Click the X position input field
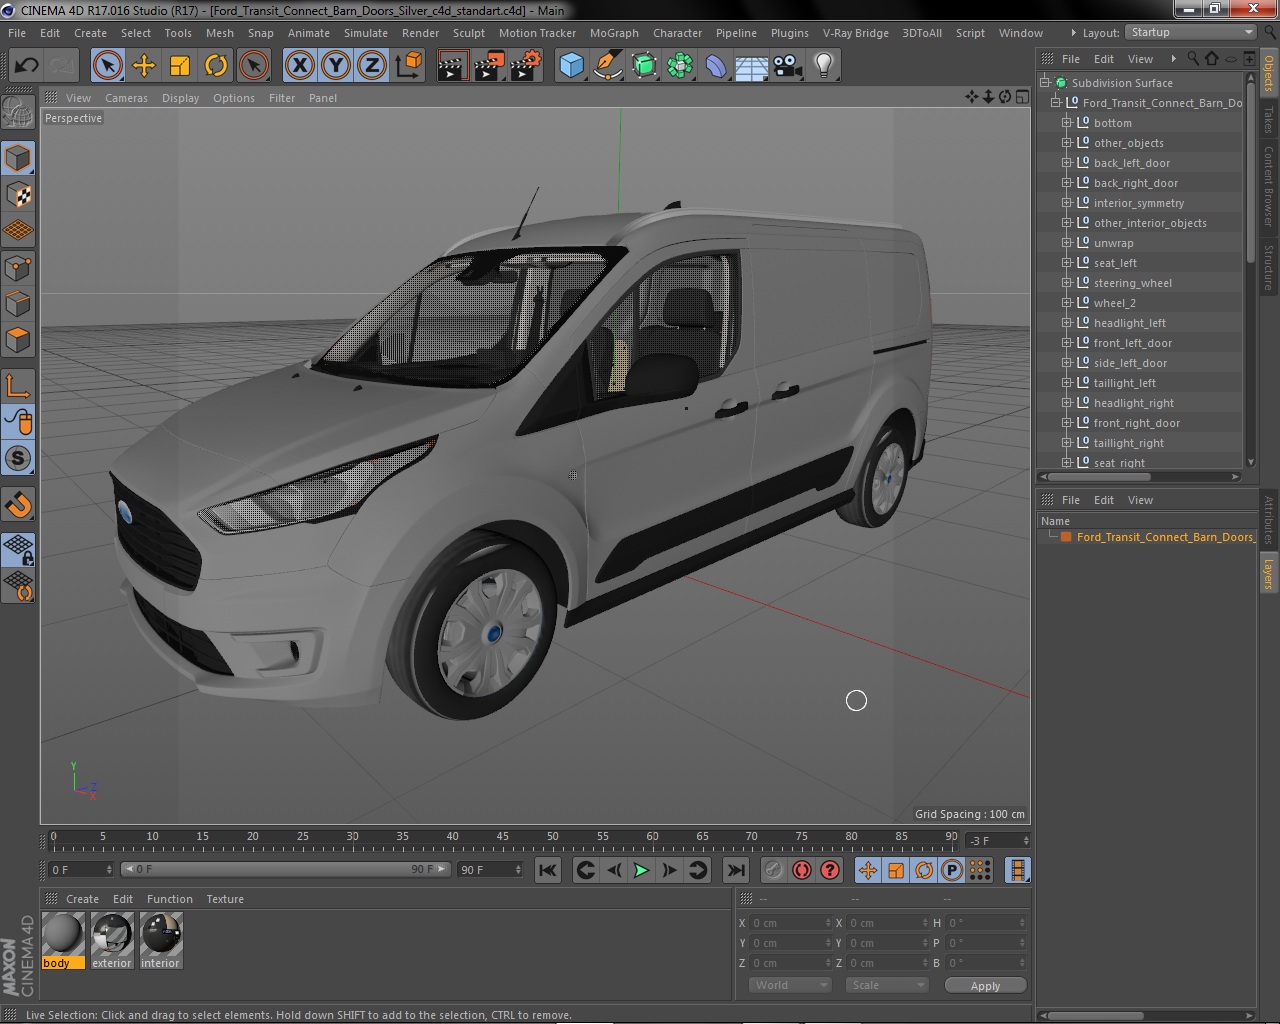Viewport: 1280px width, 1024px height. [x=791, y=923]
